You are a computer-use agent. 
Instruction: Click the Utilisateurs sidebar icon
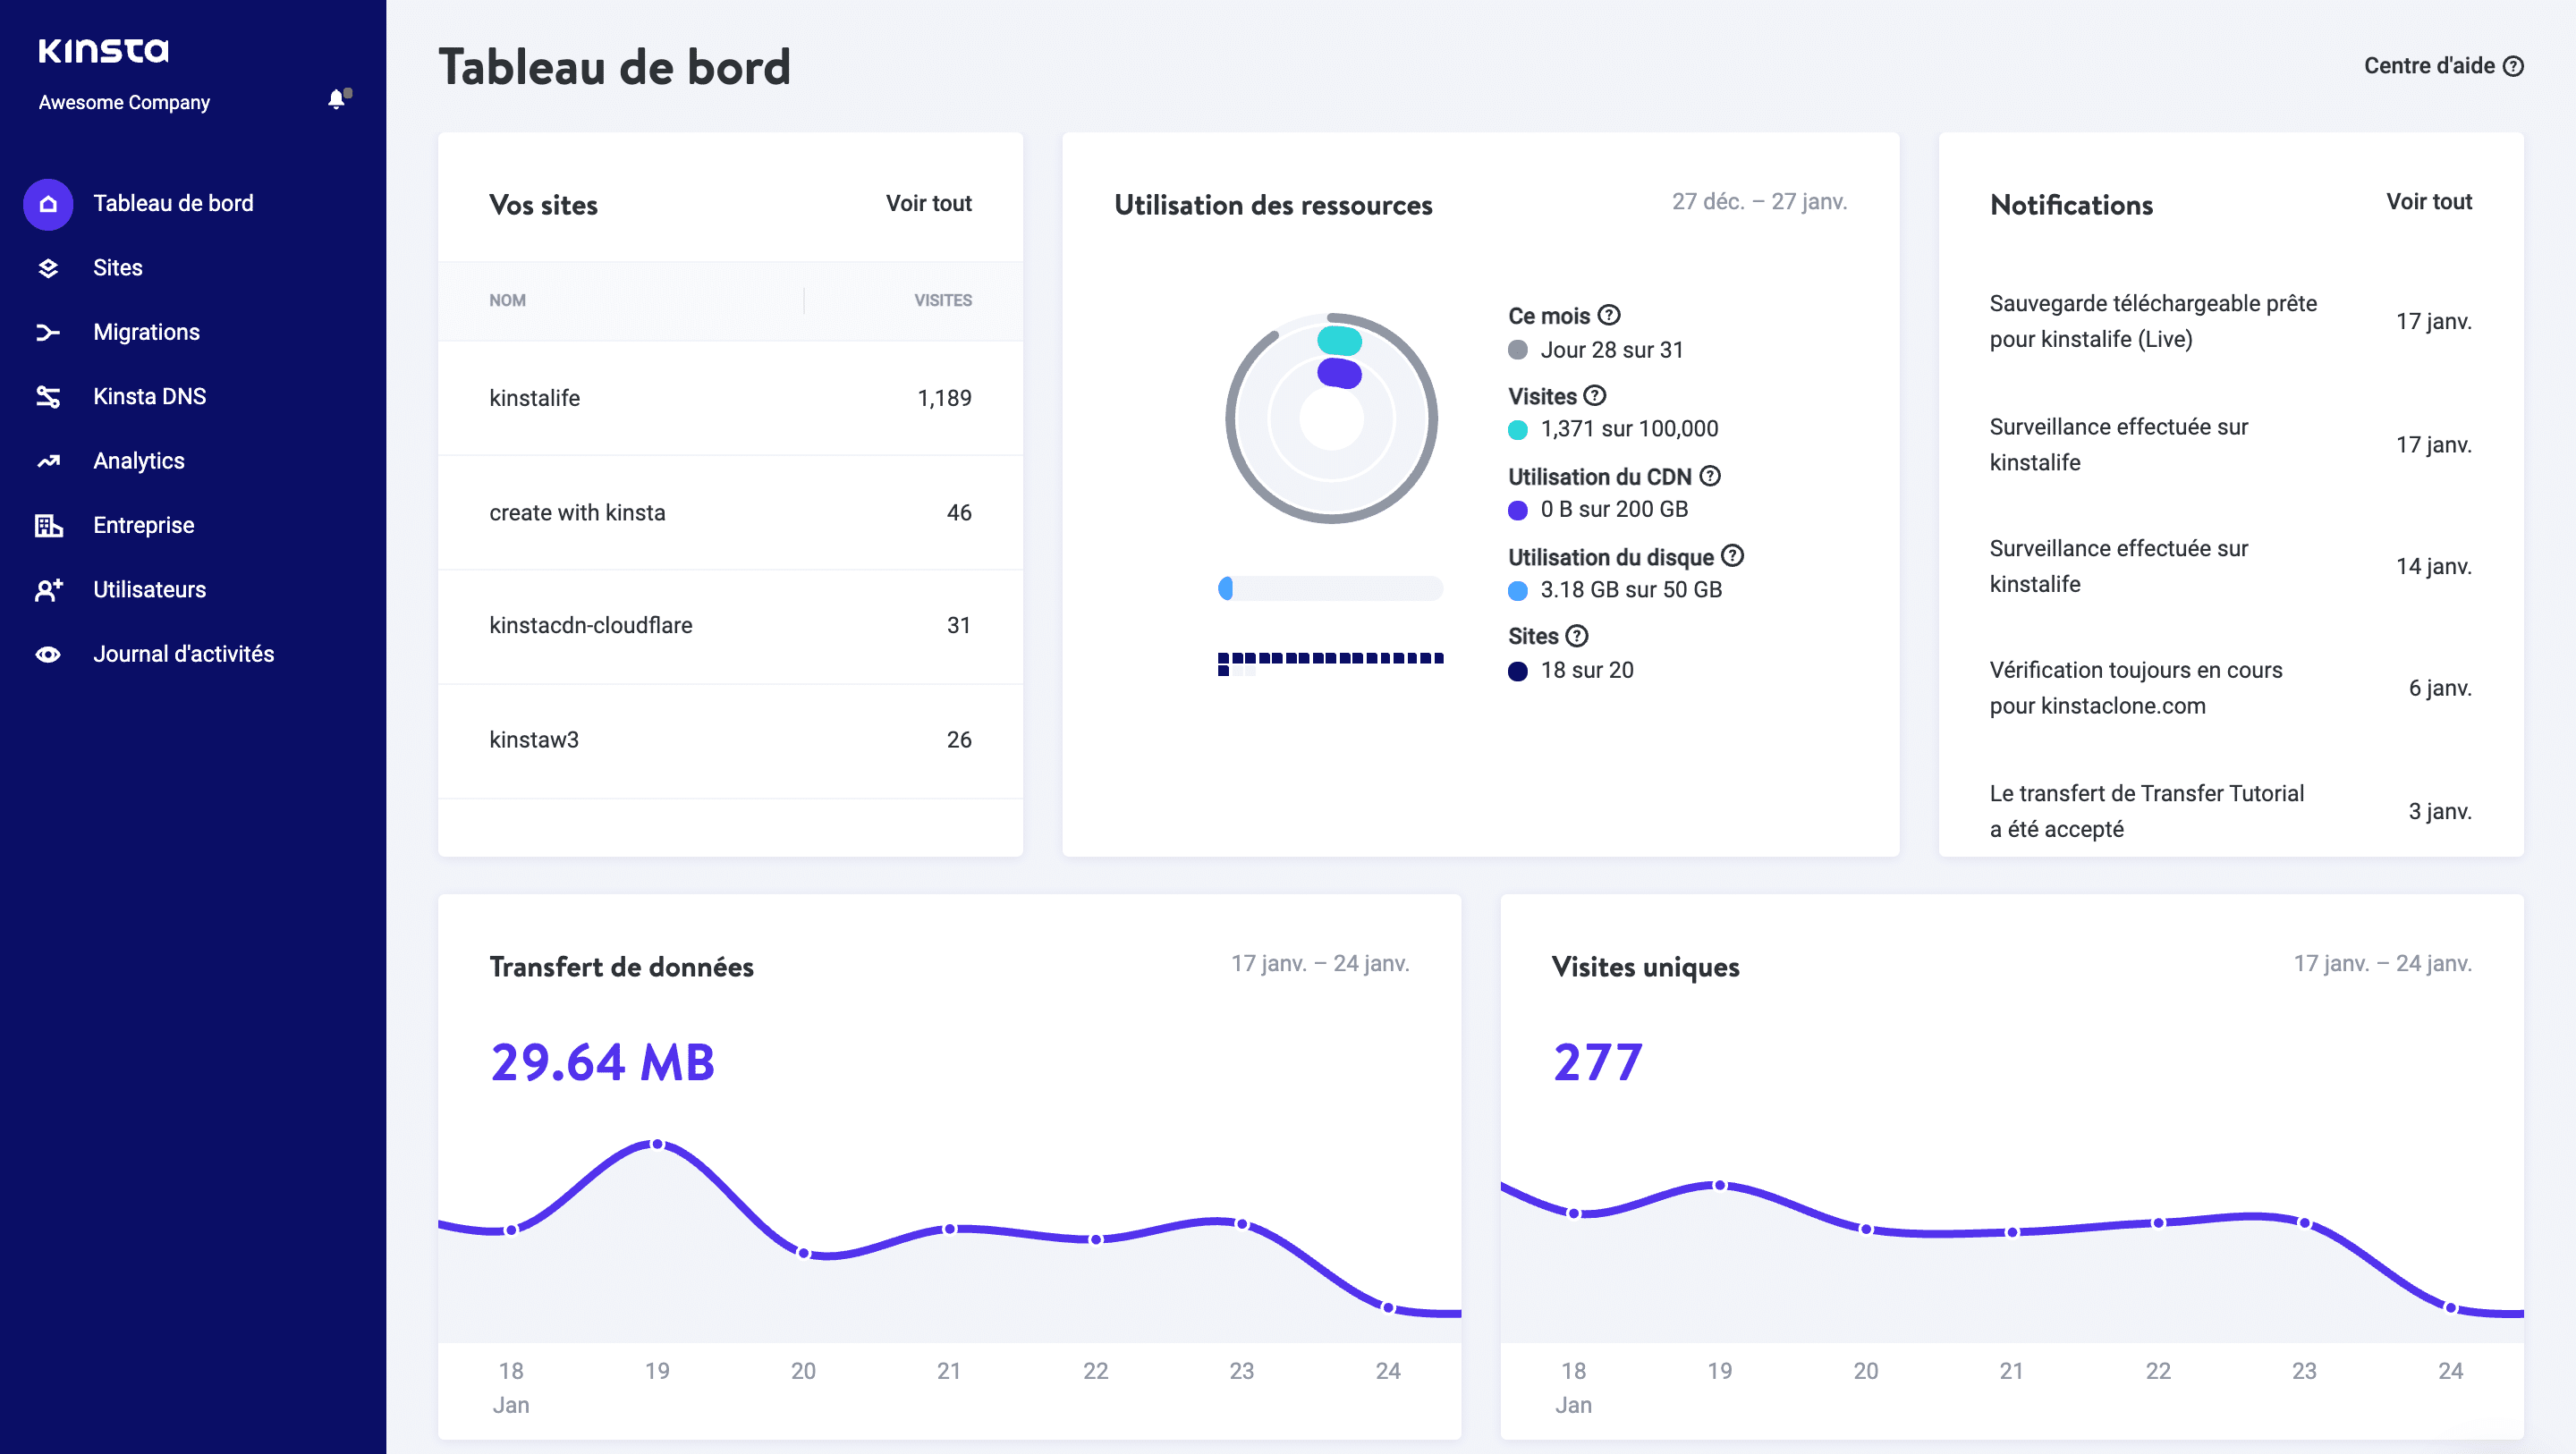coord(47,589)
